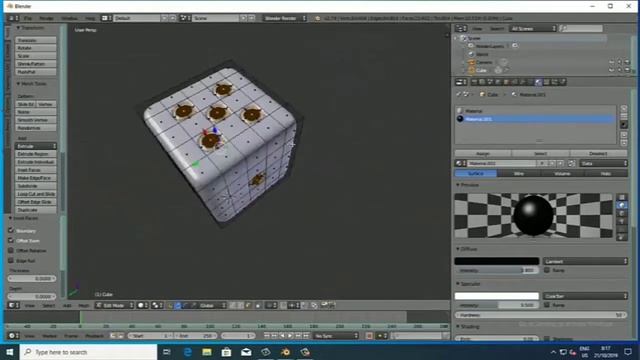Switch to the Halo material type tab
This screenshot has height=360, width=640.
(x=606, y=173)
